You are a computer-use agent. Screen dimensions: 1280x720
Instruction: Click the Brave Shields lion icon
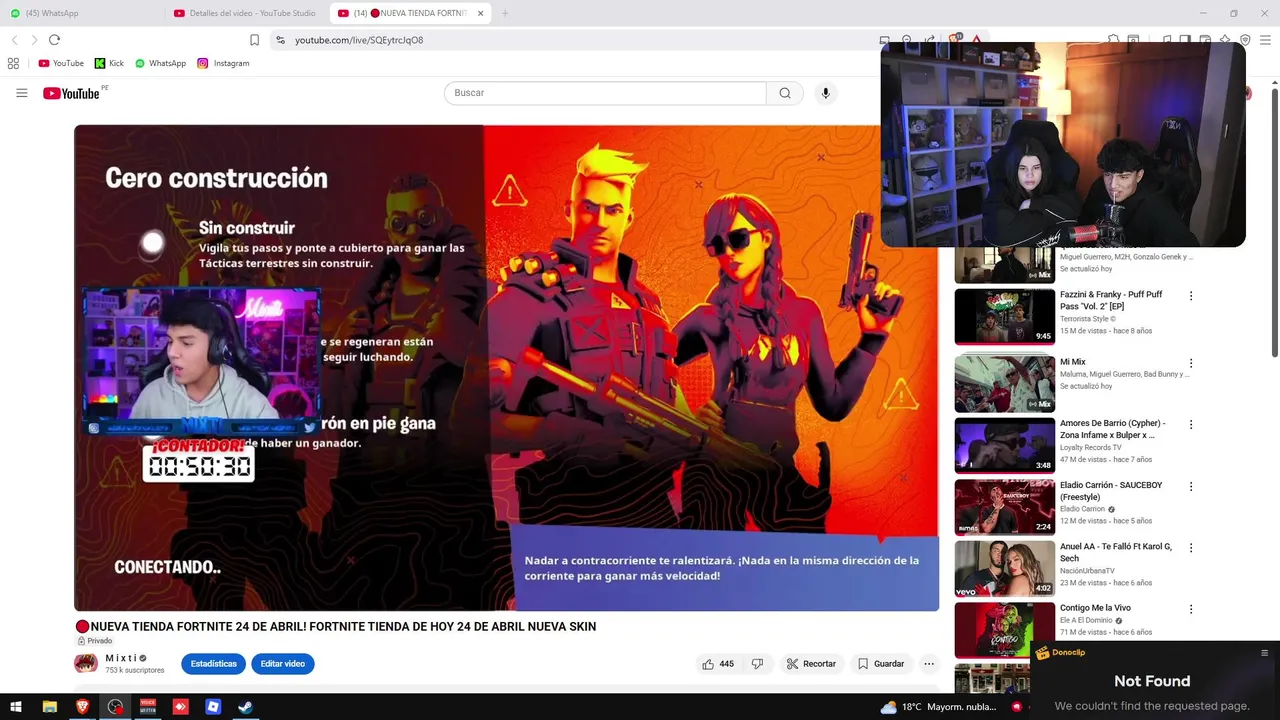(x=955, y=40)
